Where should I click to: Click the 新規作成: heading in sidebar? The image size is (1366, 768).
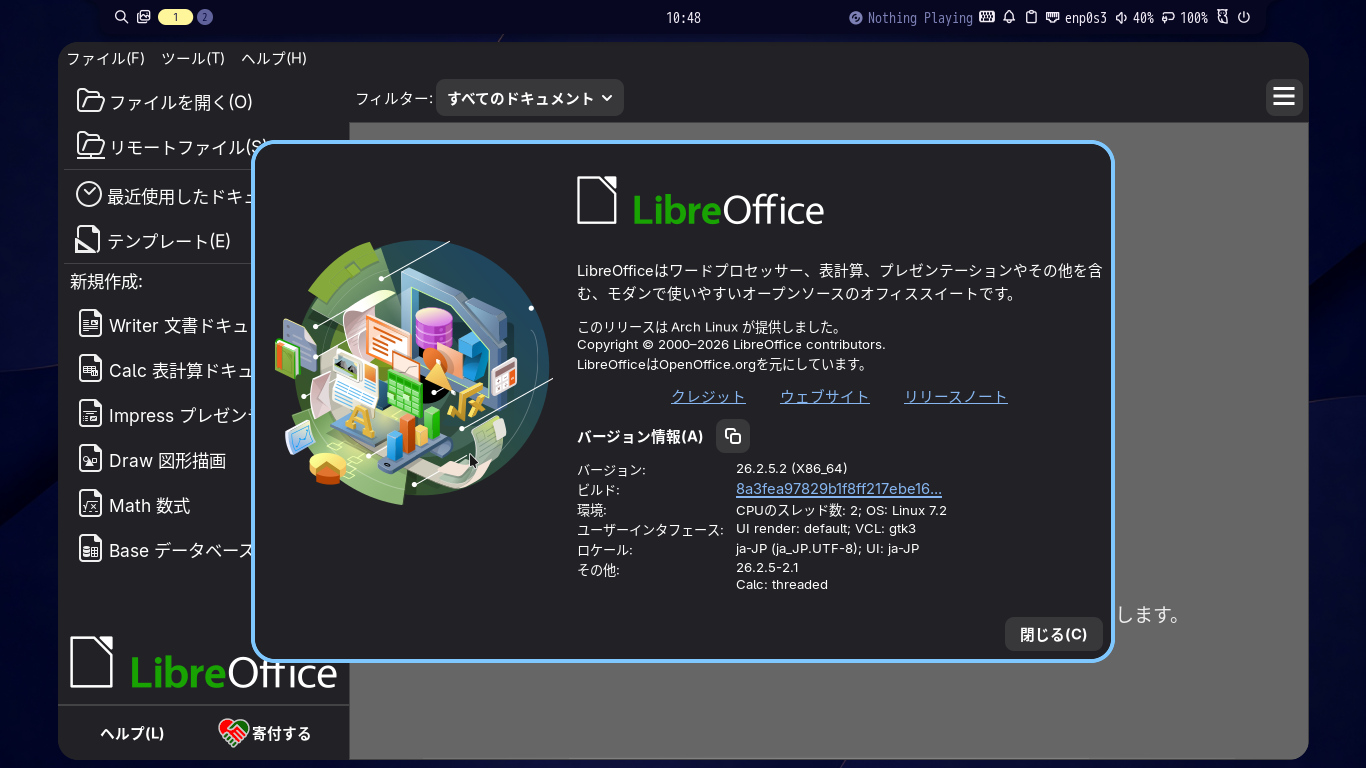click(x=106, y=282)
